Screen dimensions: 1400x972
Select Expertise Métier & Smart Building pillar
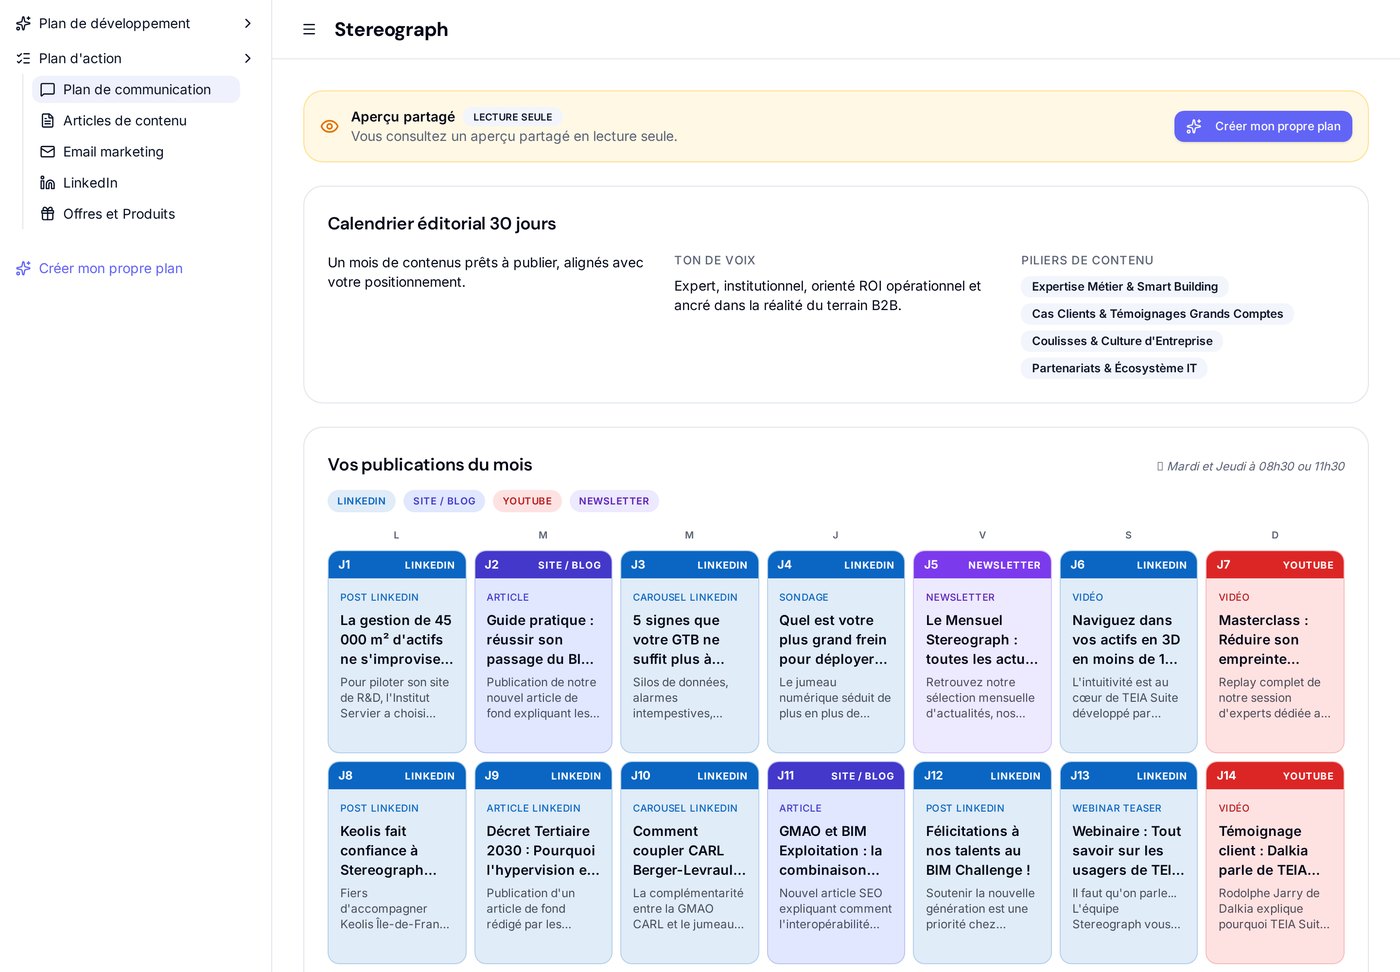point(1125,287)
